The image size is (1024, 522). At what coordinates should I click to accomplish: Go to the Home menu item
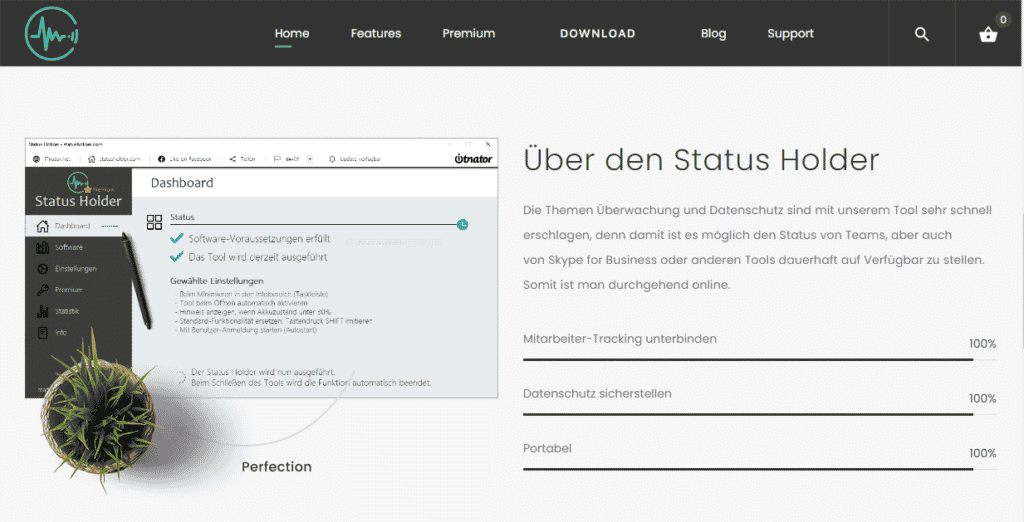[292, 33]
